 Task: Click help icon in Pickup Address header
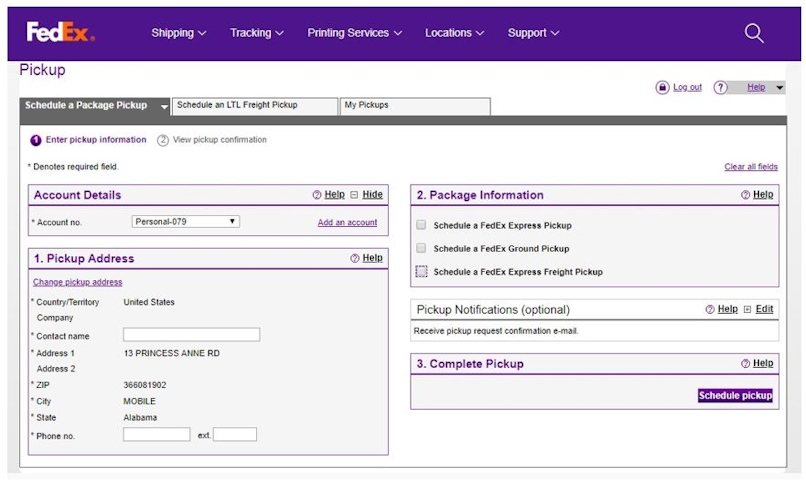pos(355,258)
